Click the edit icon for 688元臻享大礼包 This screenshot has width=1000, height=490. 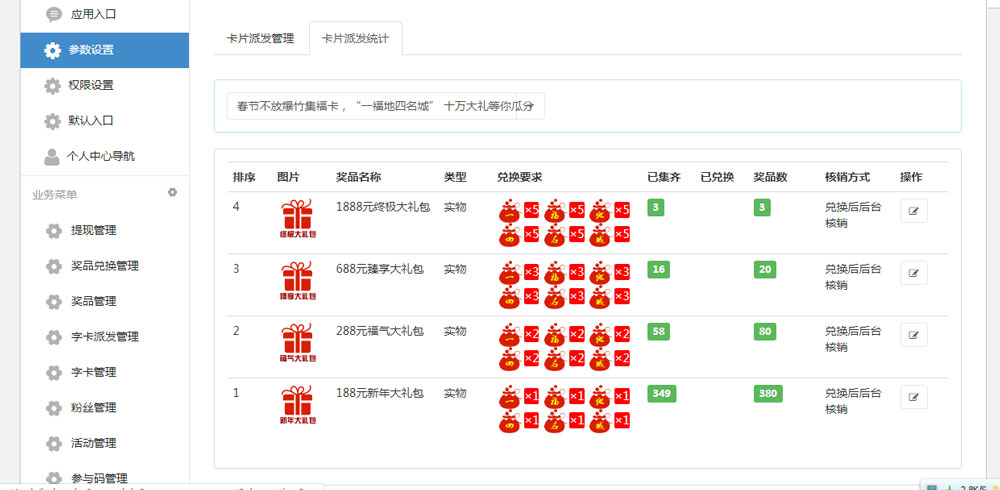click(913, 273)
